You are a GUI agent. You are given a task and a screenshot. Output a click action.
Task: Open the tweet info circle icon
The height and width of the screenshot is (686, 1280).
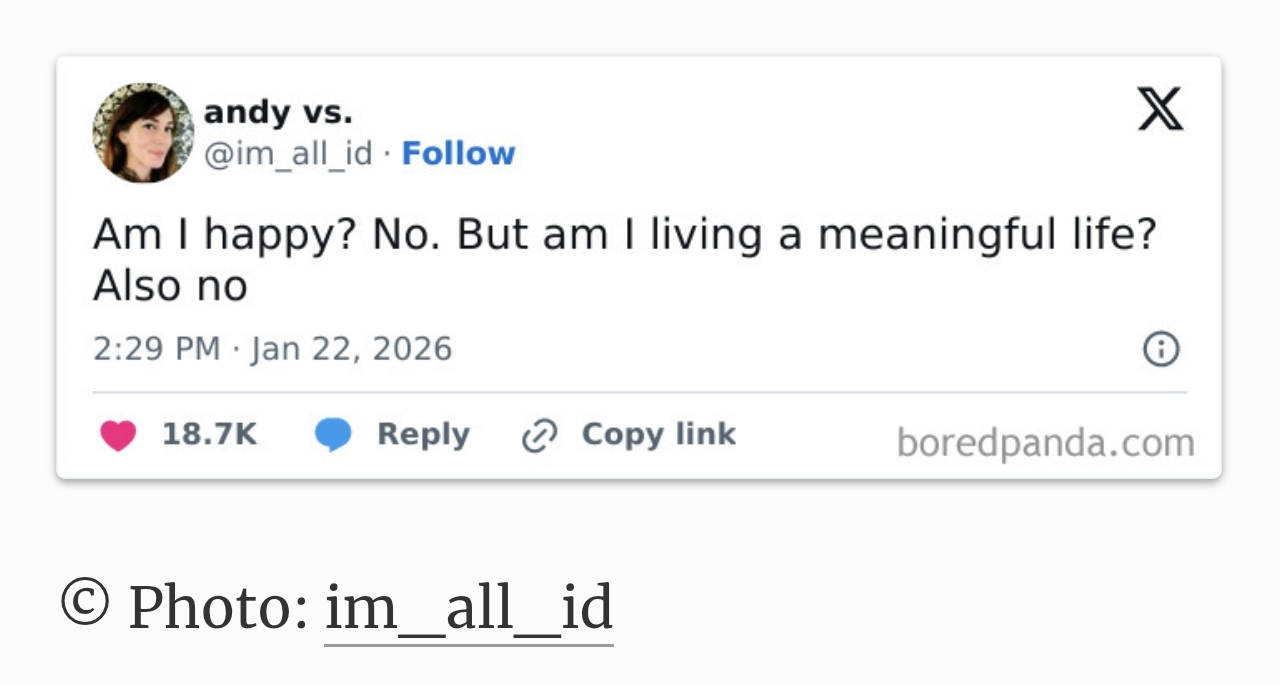[1161, 349]
